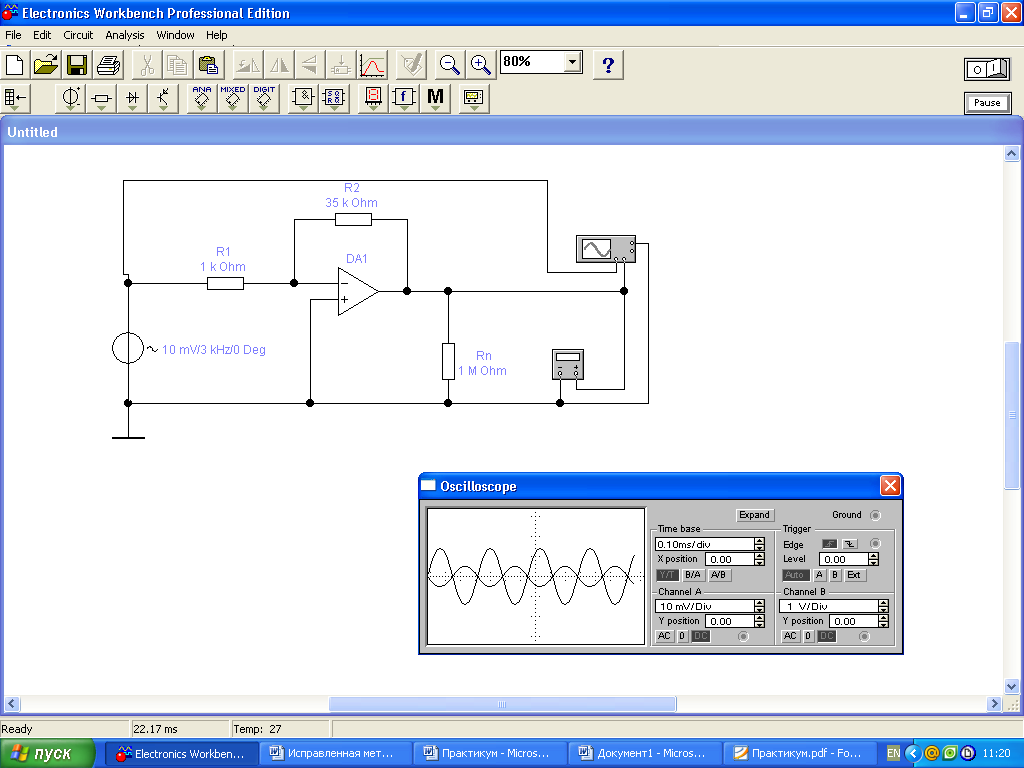
Task: Click the Expand button on oscilloscope
Action: click(754, 515)
